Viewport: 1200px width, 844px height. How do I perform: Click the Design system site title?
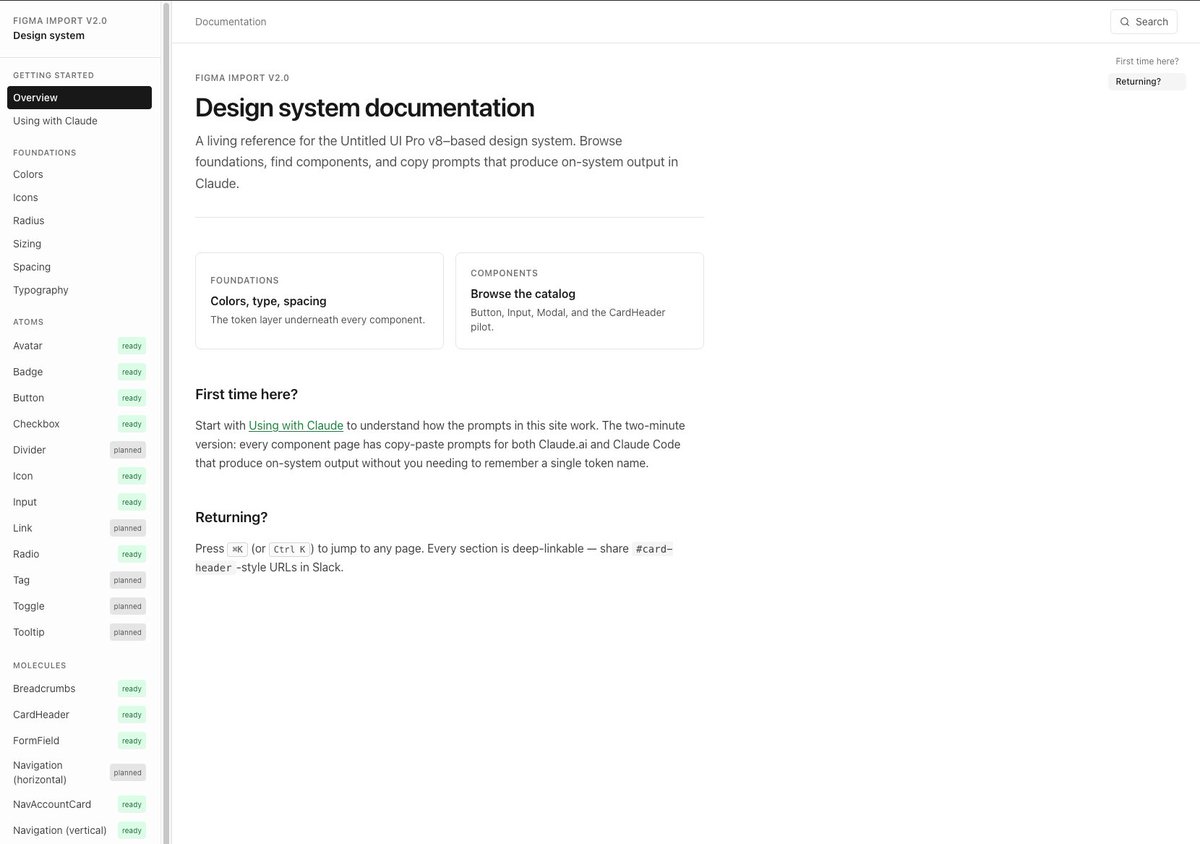tap(49, 36)
